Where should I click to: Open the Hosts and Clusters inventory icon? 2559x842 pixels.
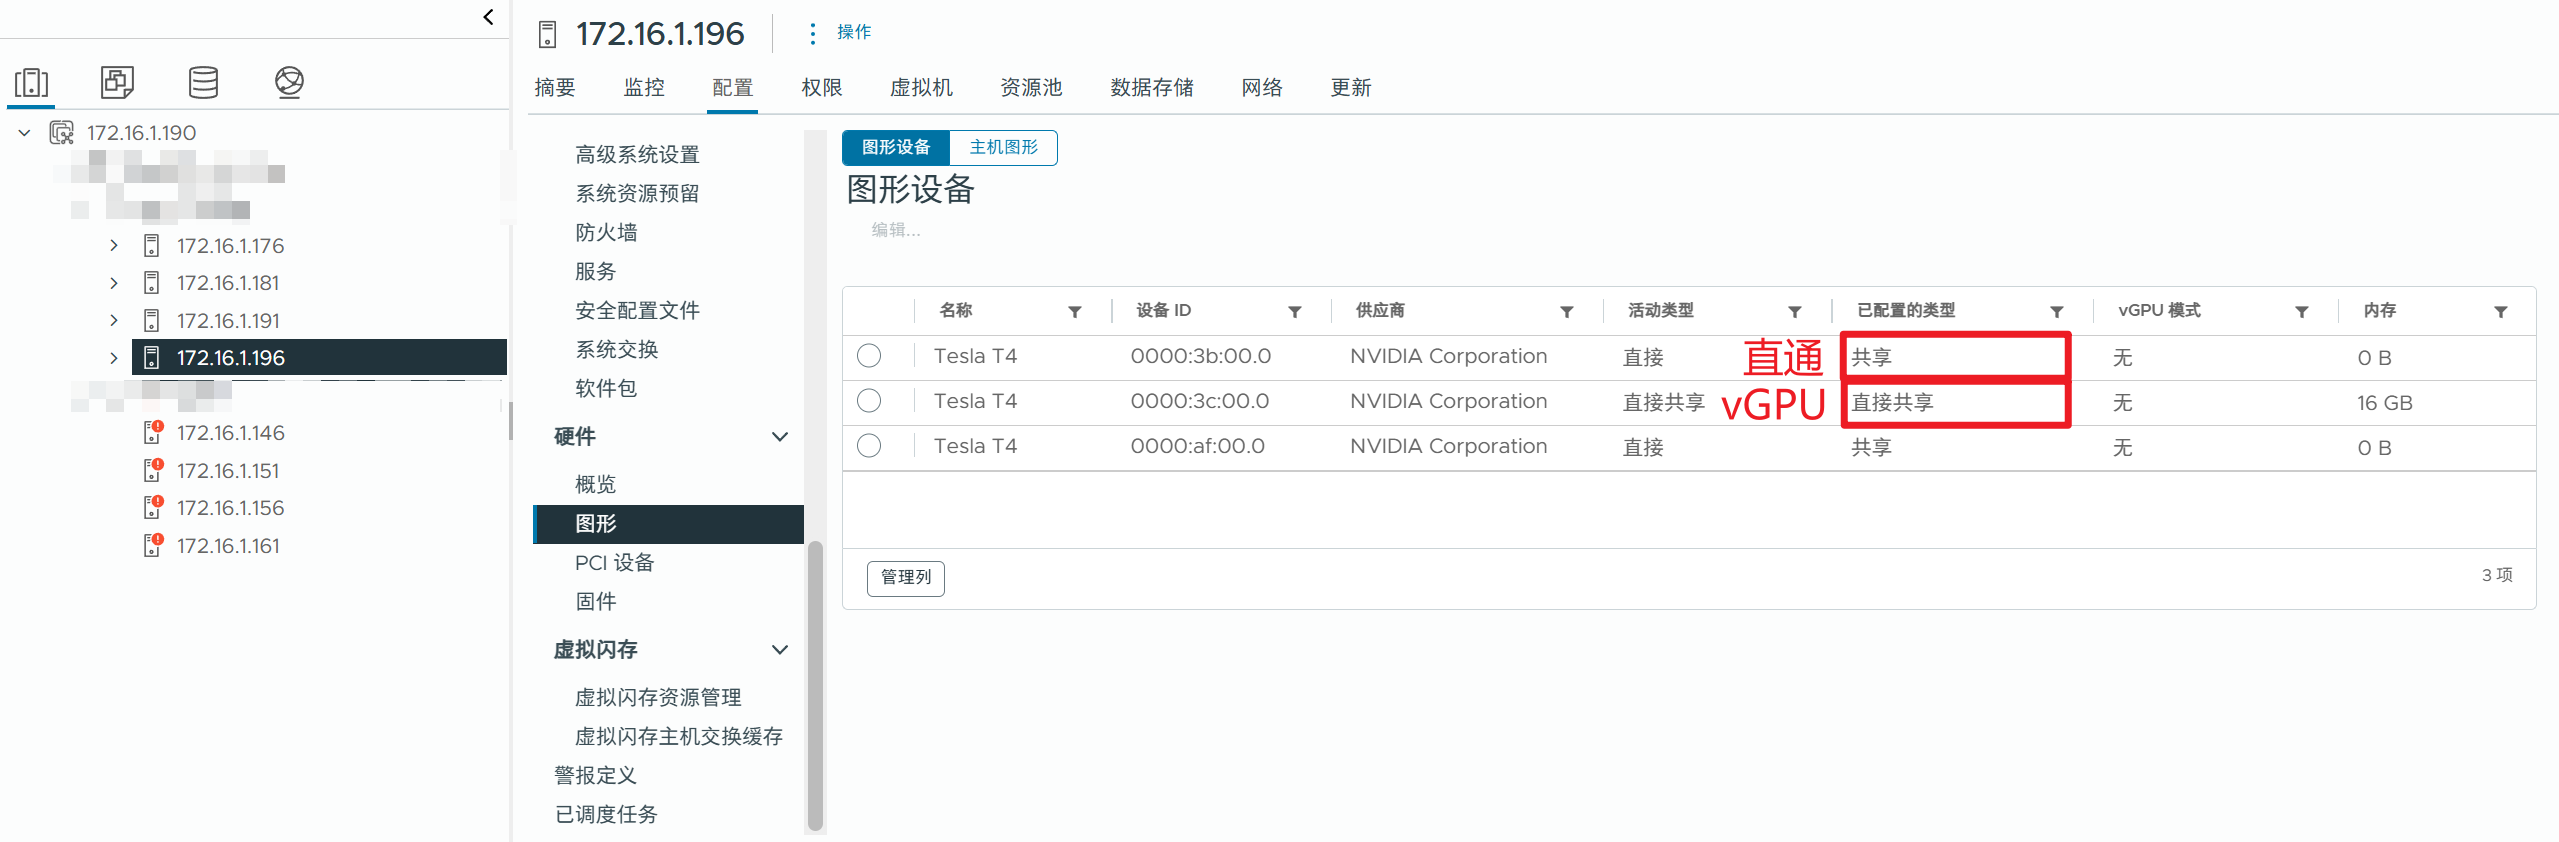(31, 82)
